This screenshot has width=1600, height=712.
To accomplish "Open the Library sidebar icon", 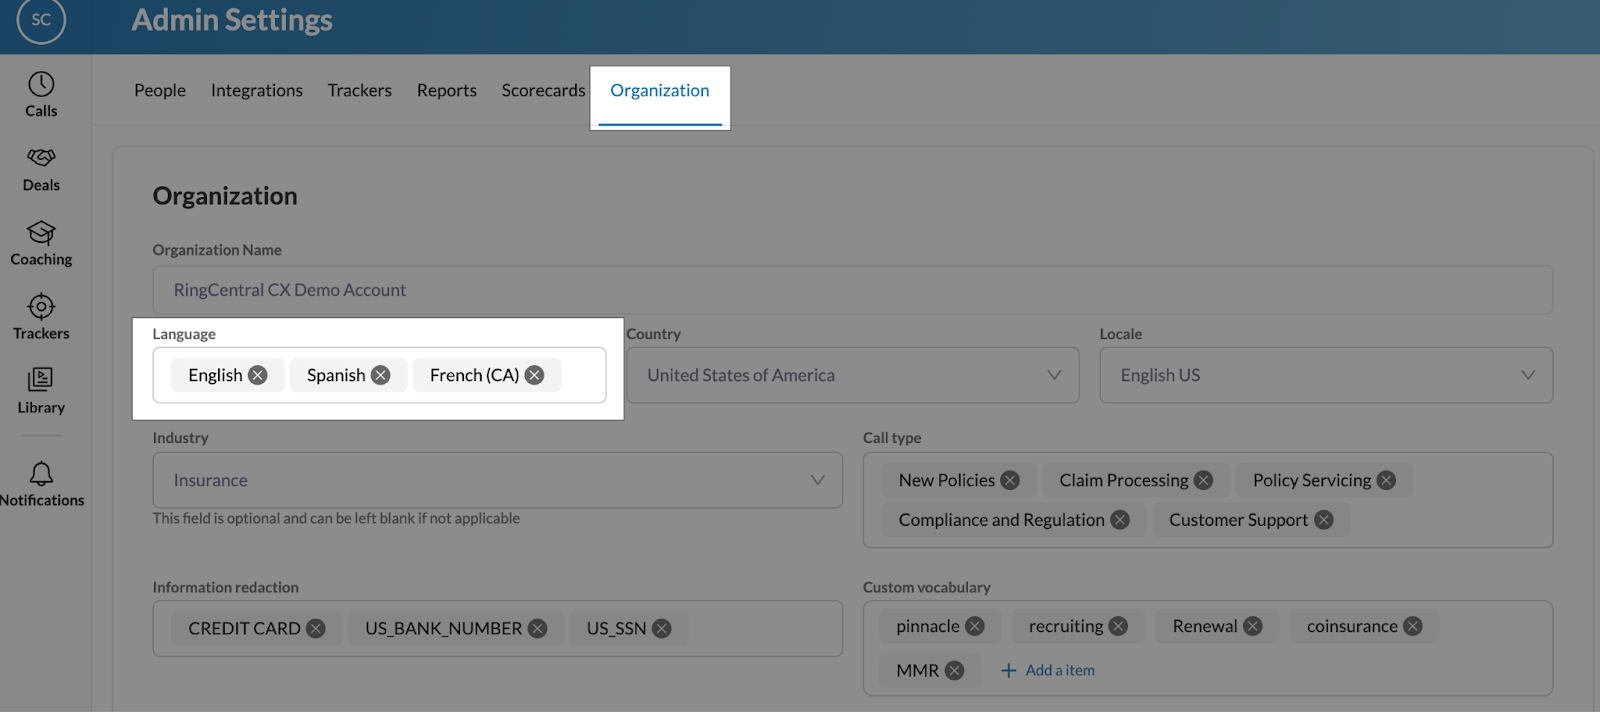I will (41, 380).
